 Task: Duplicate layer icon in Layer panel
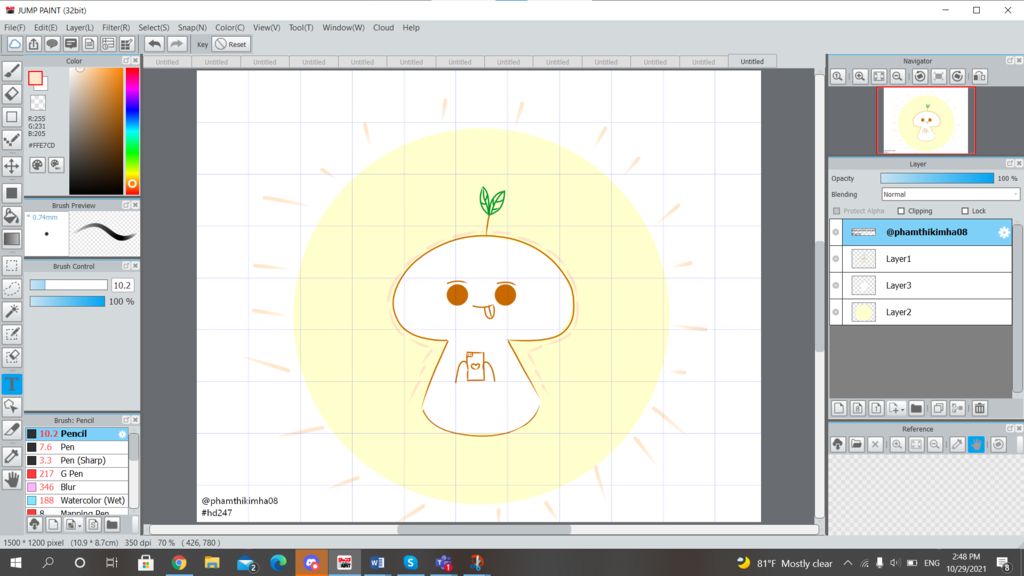tap(938, 409)
